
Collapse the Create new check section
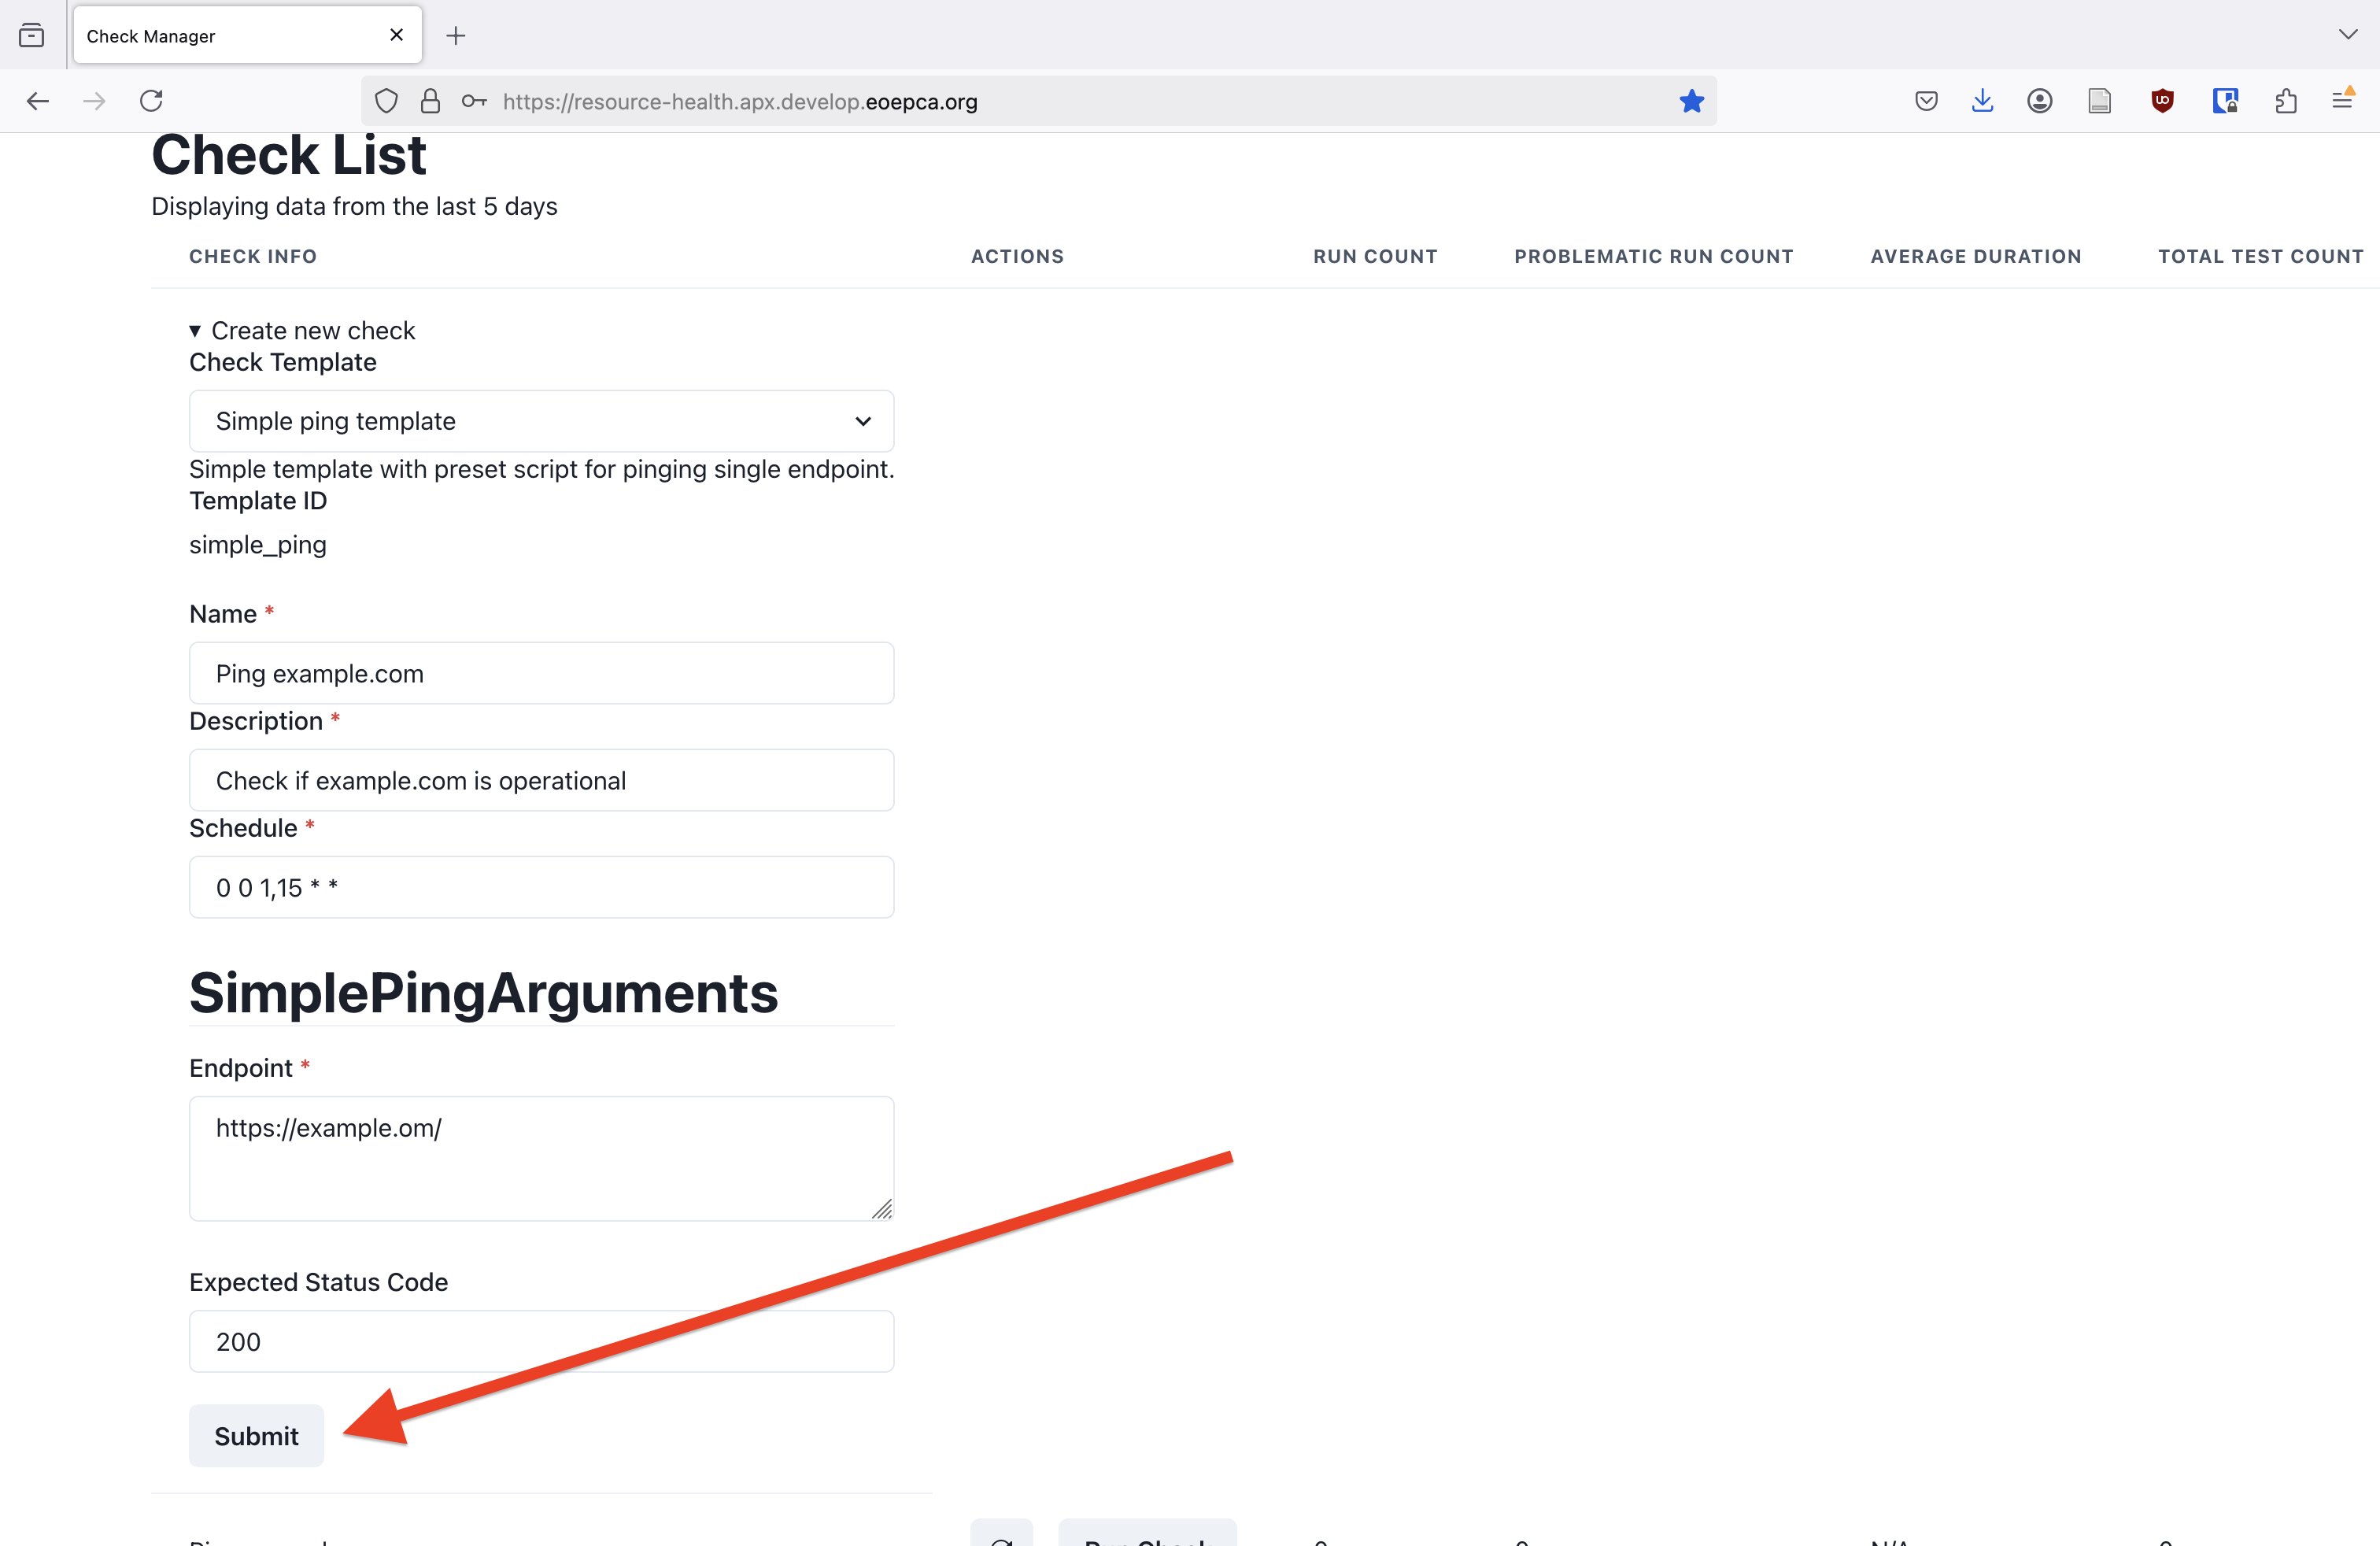(302, 330)
